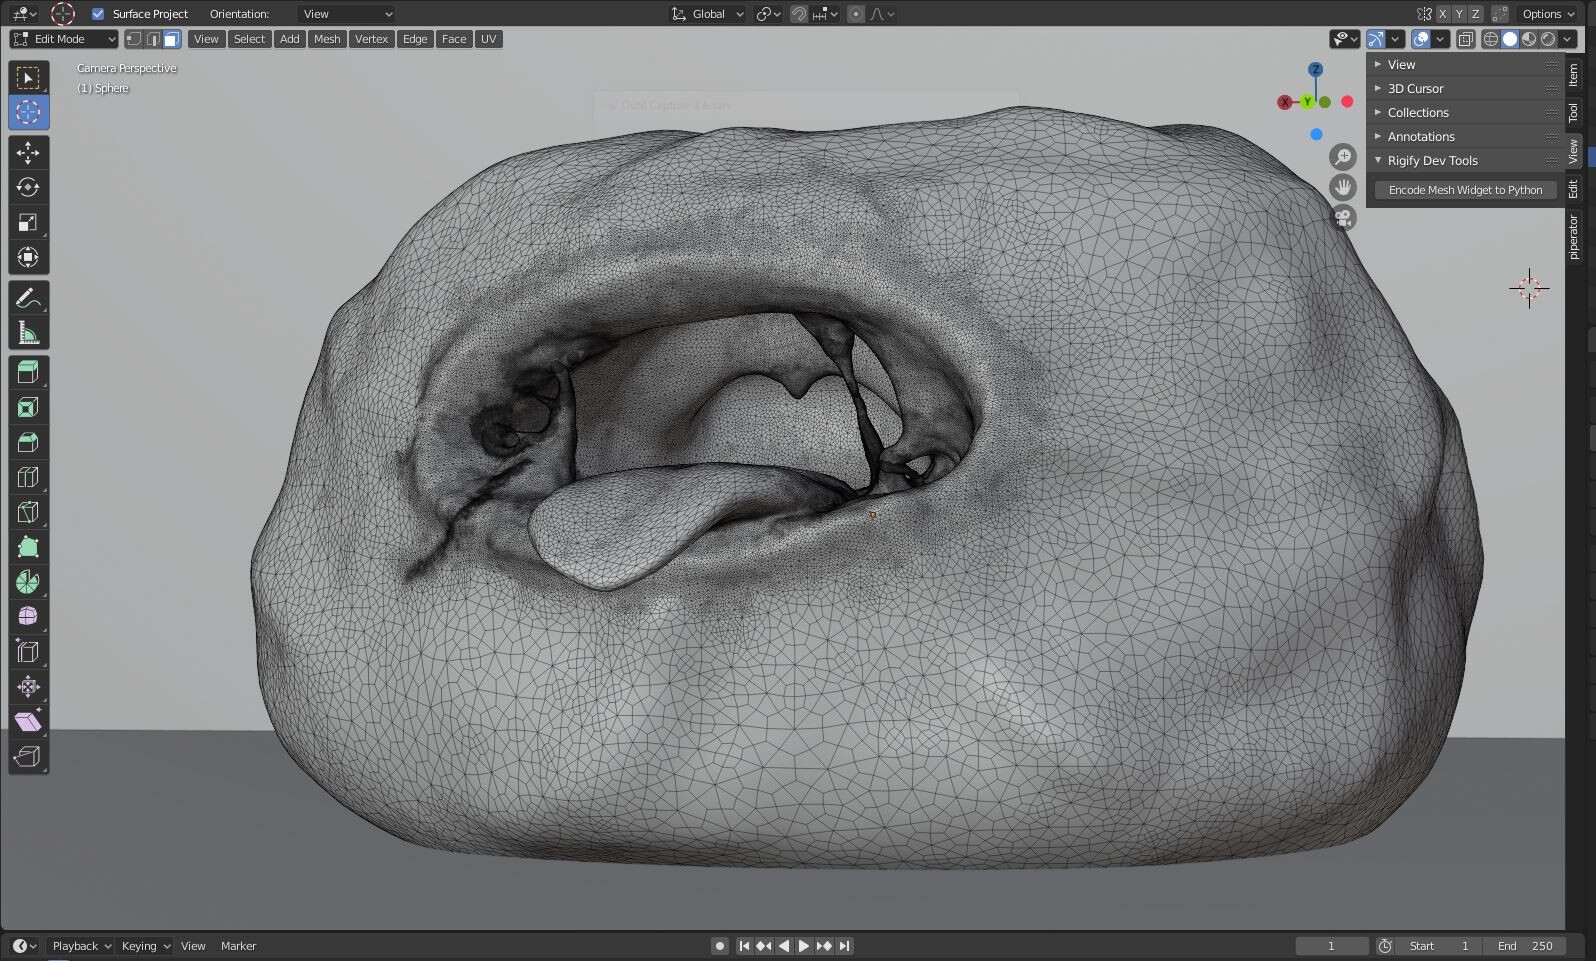The width and height of the screenshot is (1596, 961).
Task: Open the UV menu
Action: coord(488,39)
